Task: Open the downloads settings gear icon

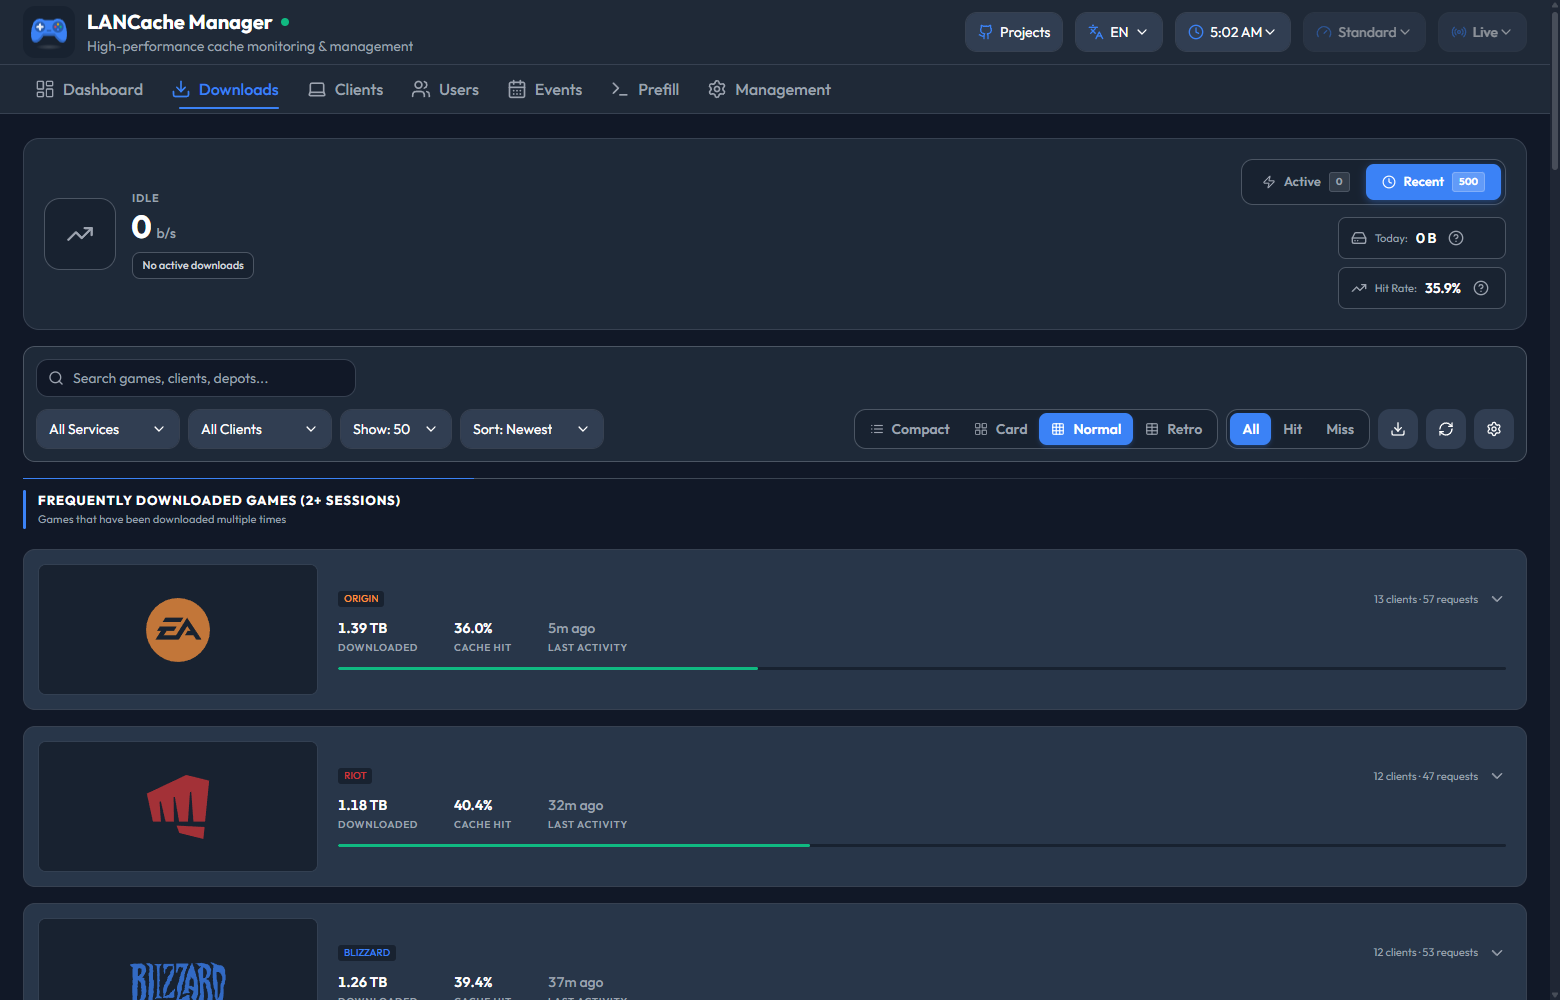Action: click(1494, 429)
